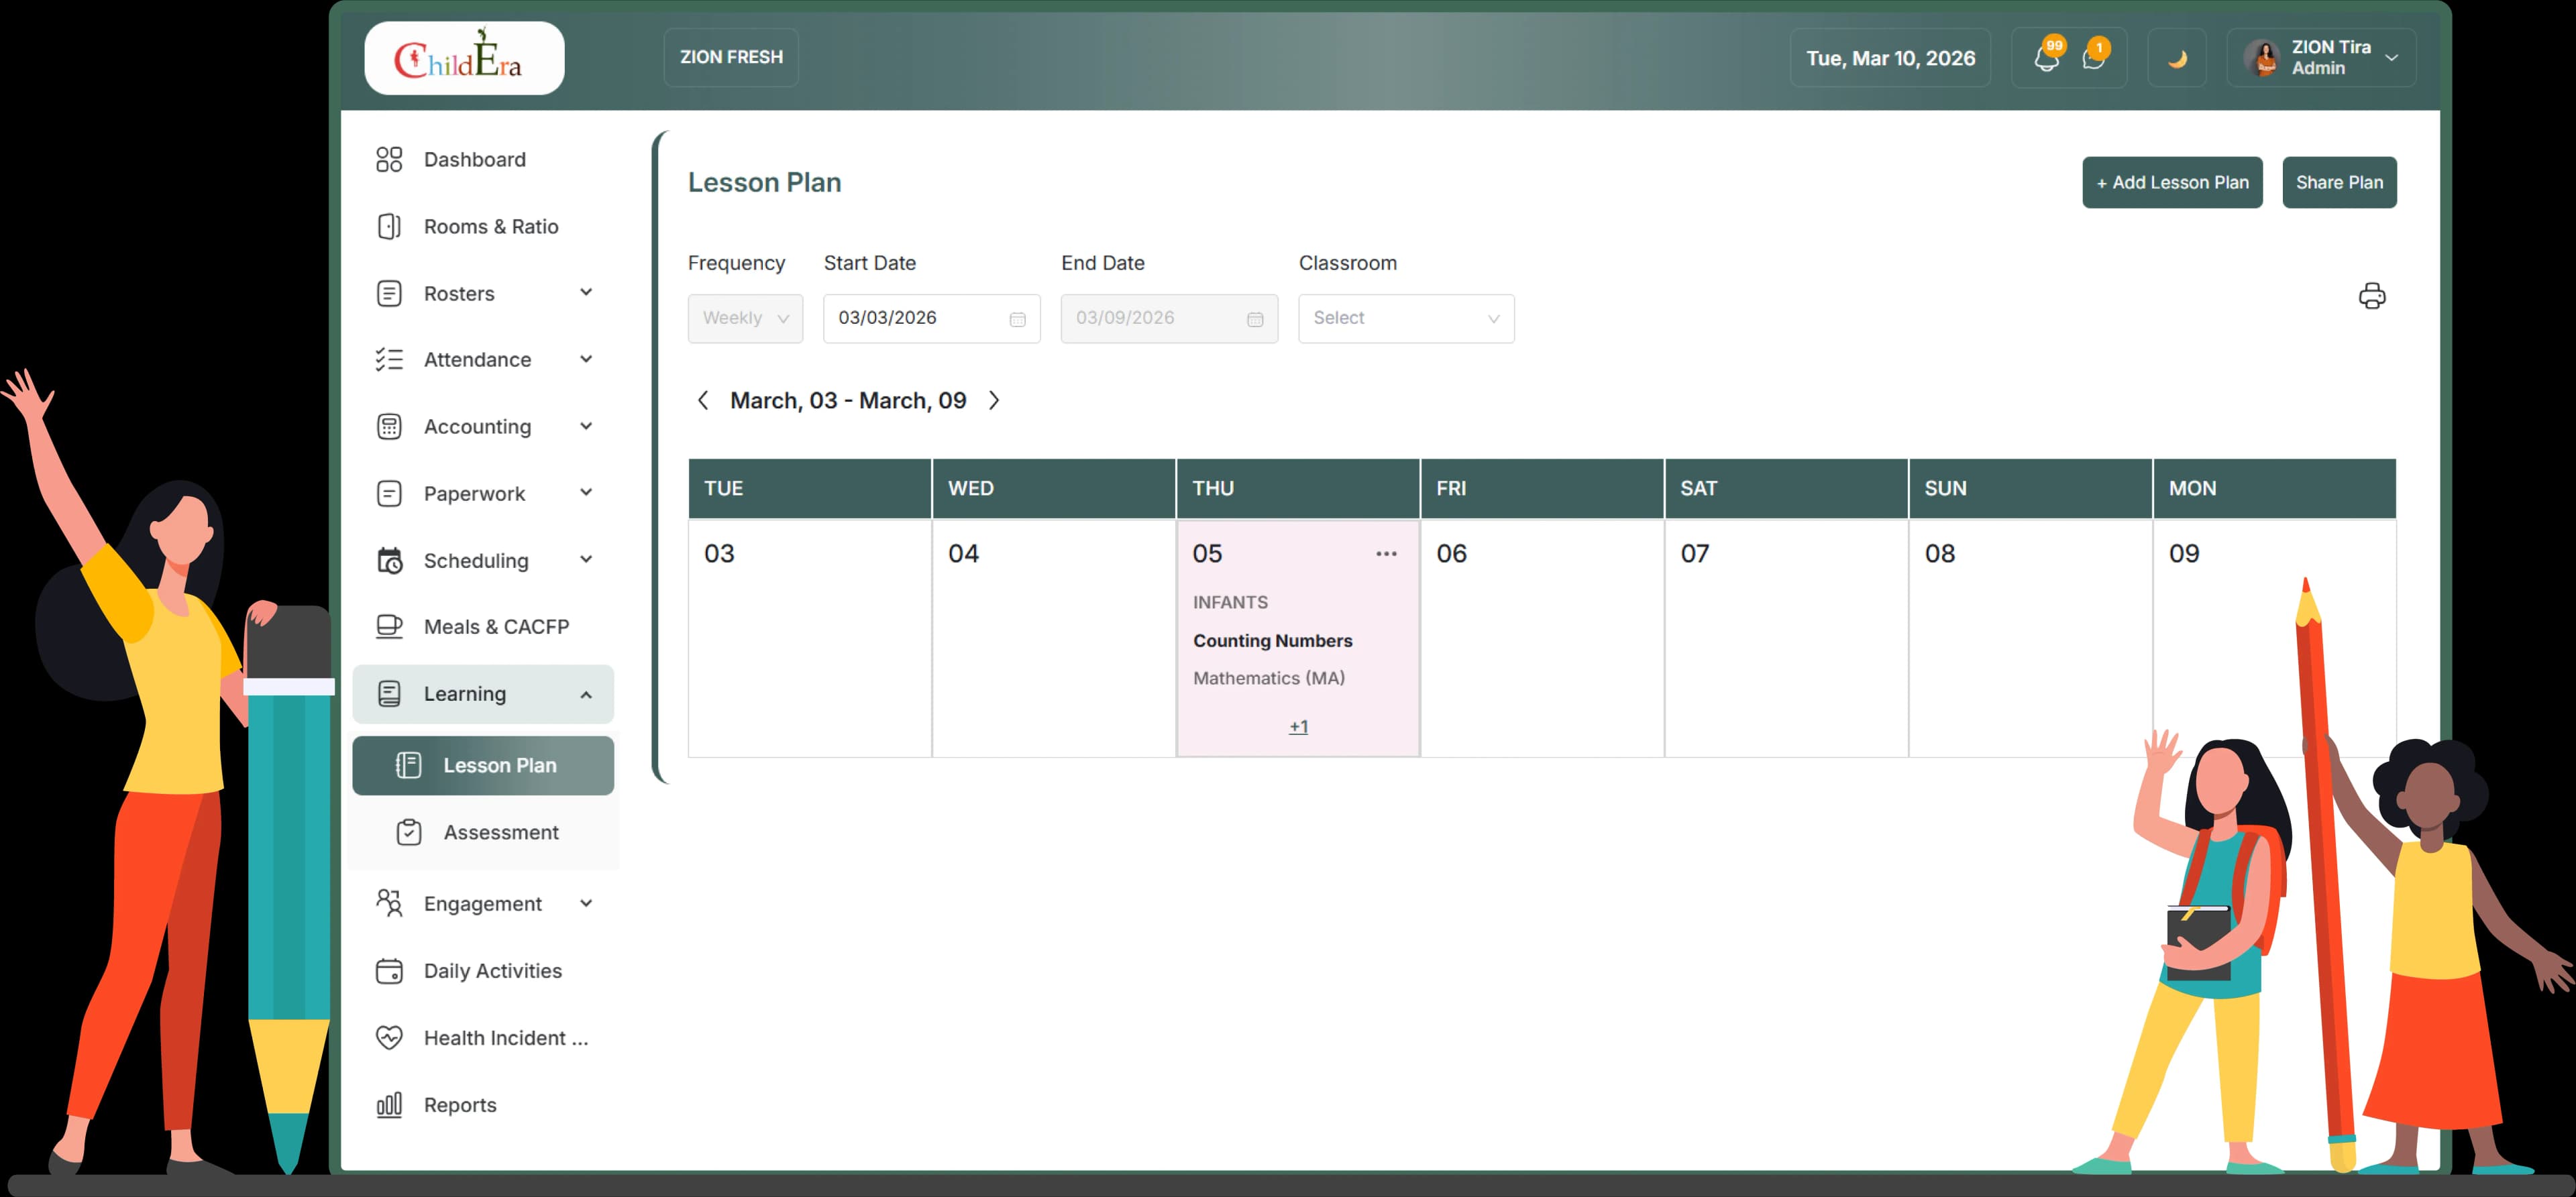2576x1197 pixels.
Task: Click the printer icon
Action: pos(2371,296)
